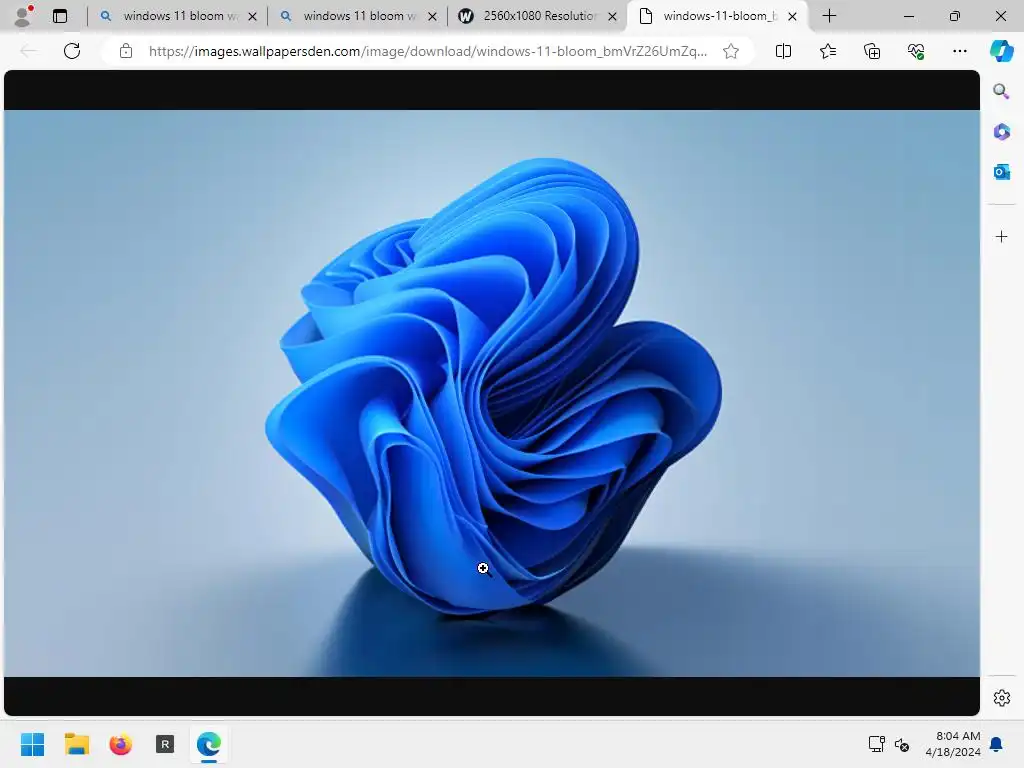1024x768 pixels.
Task: Open Outlook in the sidebar
Action: 1001,172
